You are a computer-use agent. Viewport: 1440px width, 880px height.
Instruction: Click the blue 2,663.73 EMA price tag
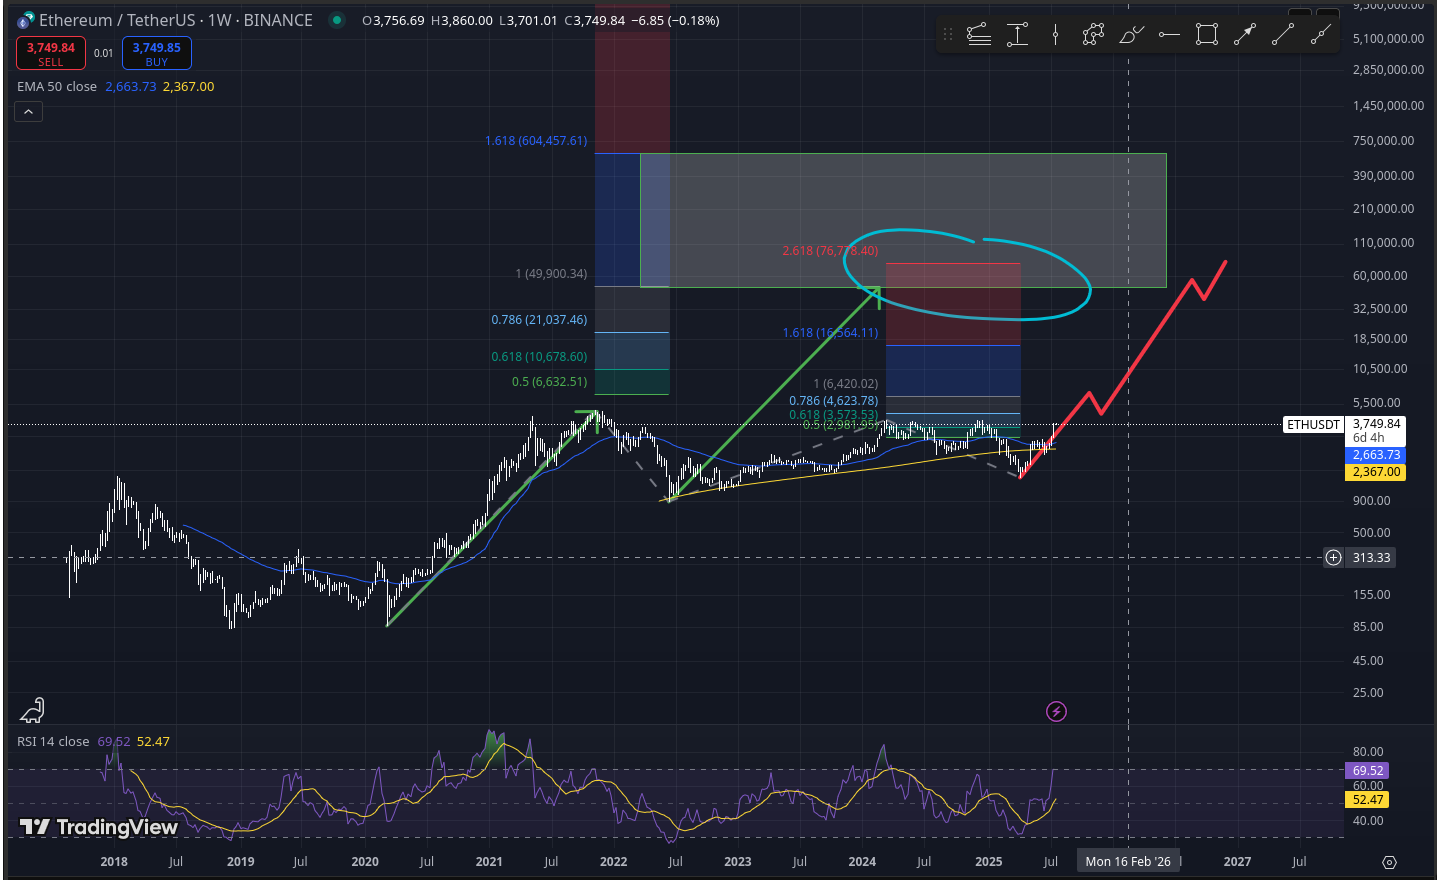tap(1376, 455)
